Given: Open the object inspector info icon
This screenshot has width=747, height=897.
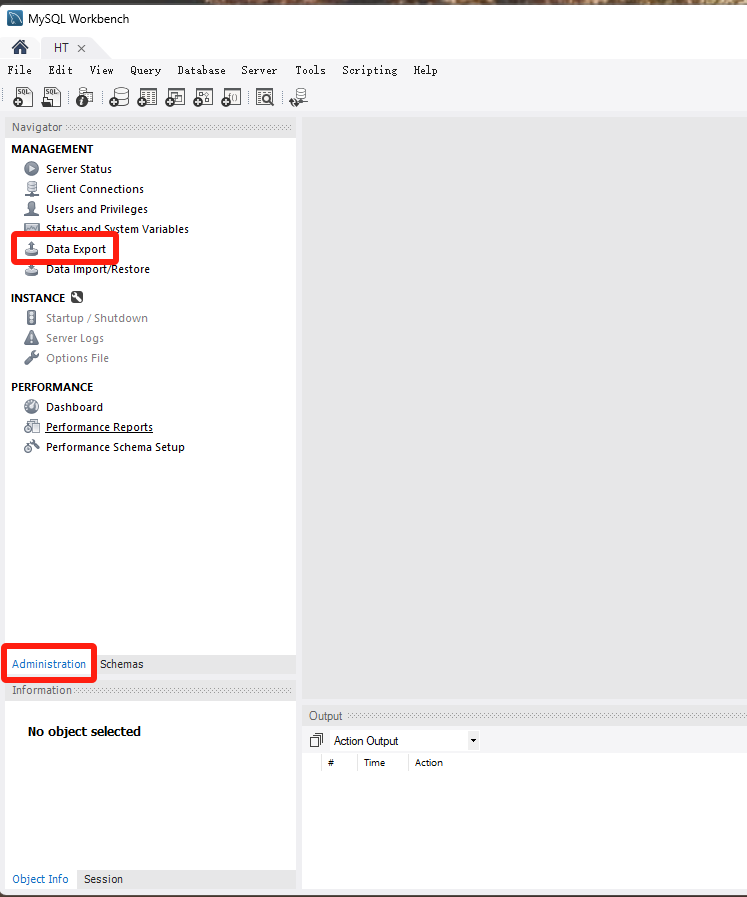Looking at the screenshot, I should tap(84, 97).
